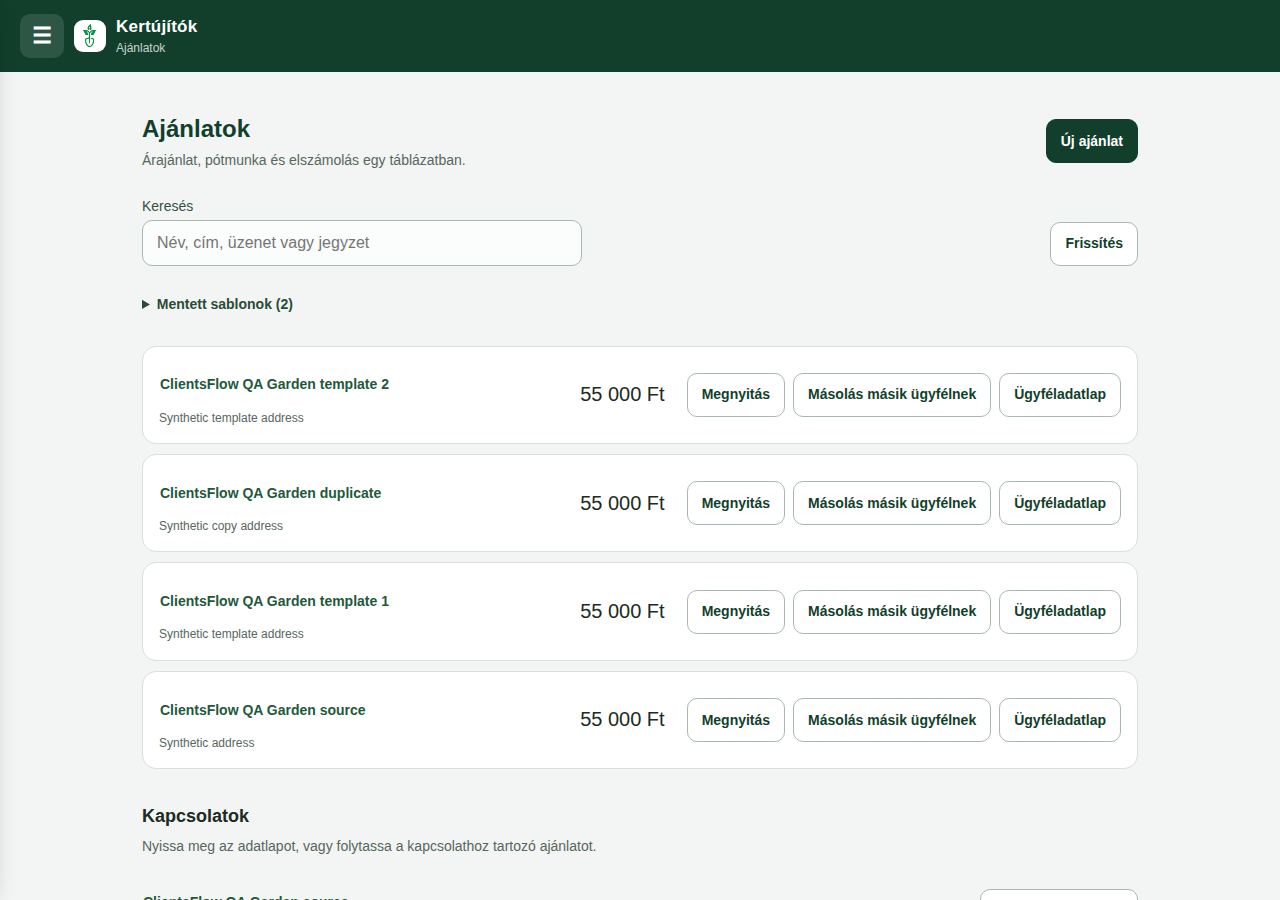Copy Garden template 2 to another client
The image size is (1280, 900).
892,395
